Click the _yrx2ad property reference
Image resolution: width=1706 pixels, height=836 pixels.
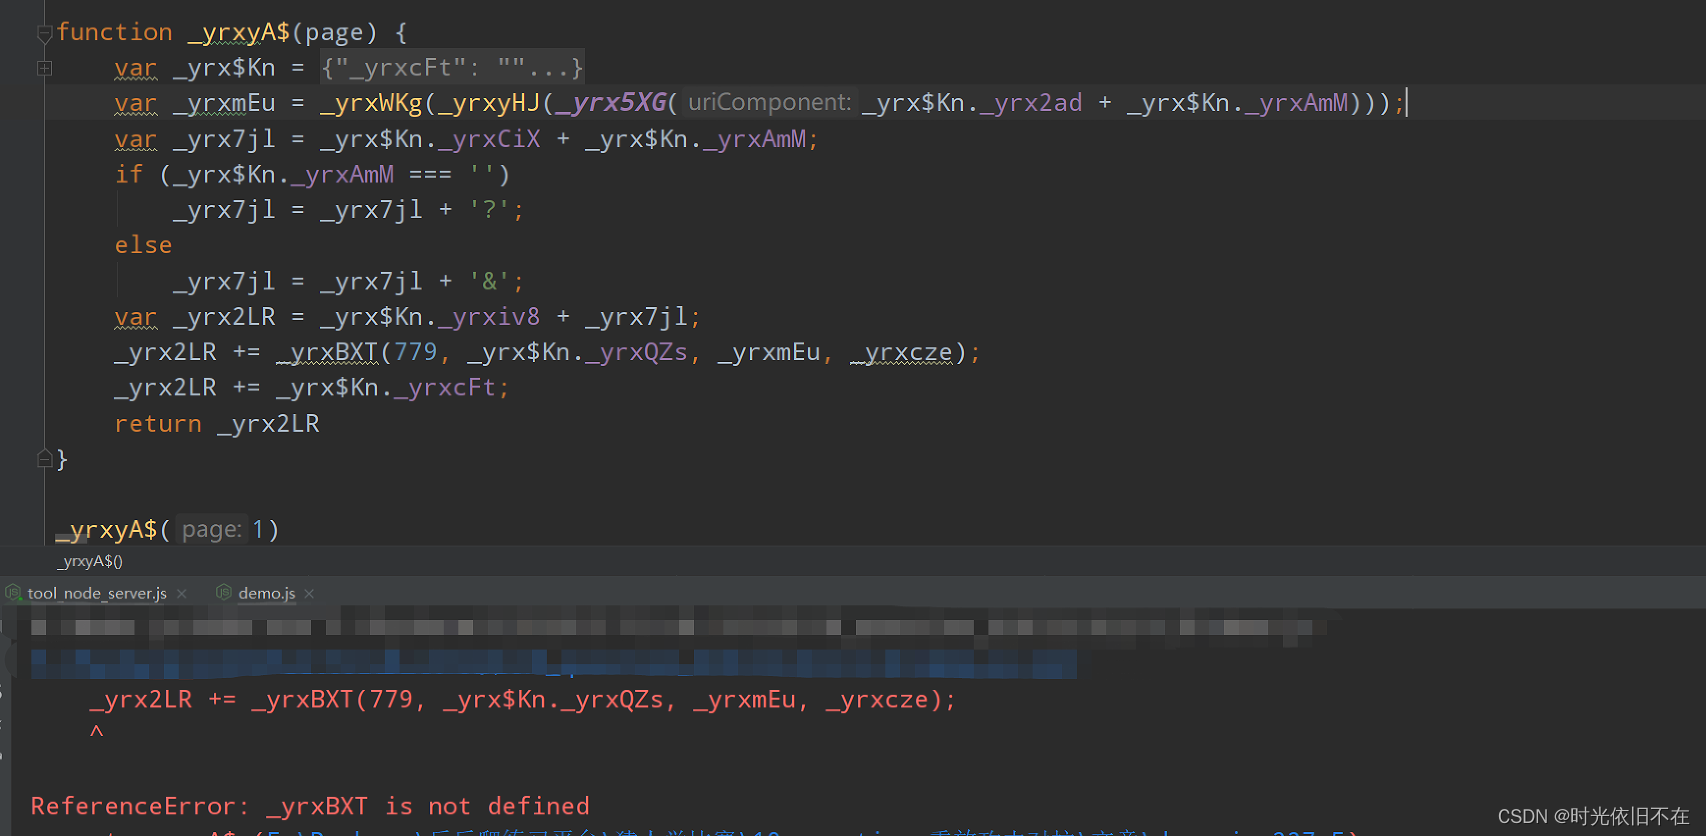pyautogui.click(x=1031, y=103)
